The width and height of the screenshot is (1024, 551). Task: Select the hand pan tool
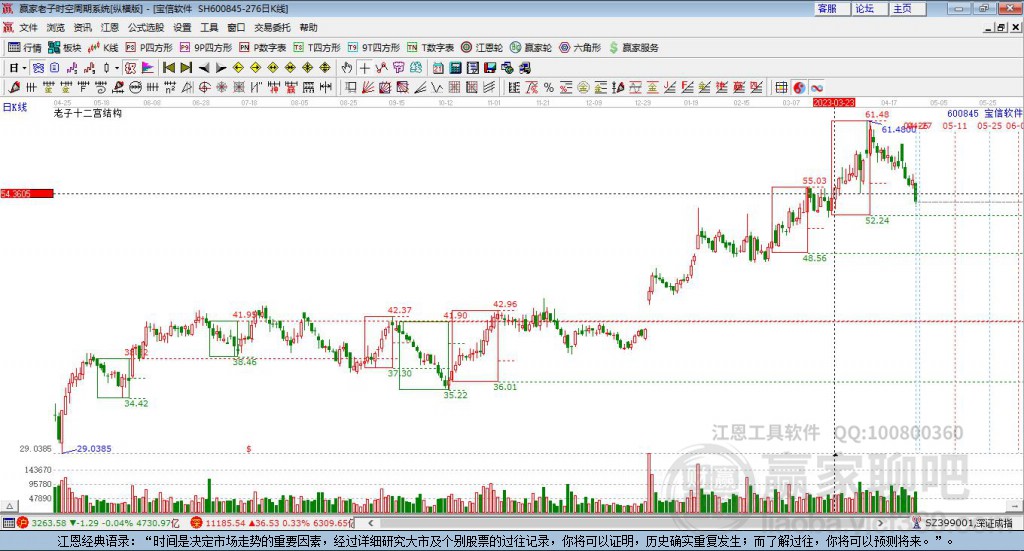point(347,68)
